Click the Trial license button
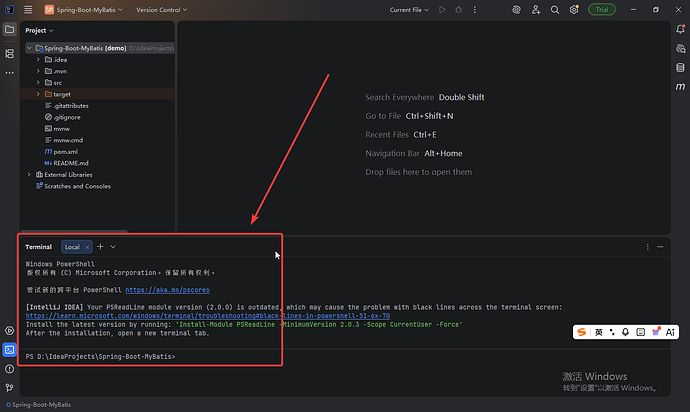 (x=602, y=10)
